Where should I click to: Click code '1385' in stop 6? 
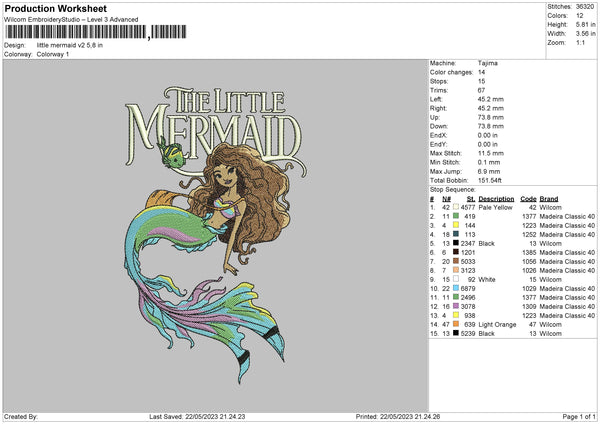(x=529, y=253)
